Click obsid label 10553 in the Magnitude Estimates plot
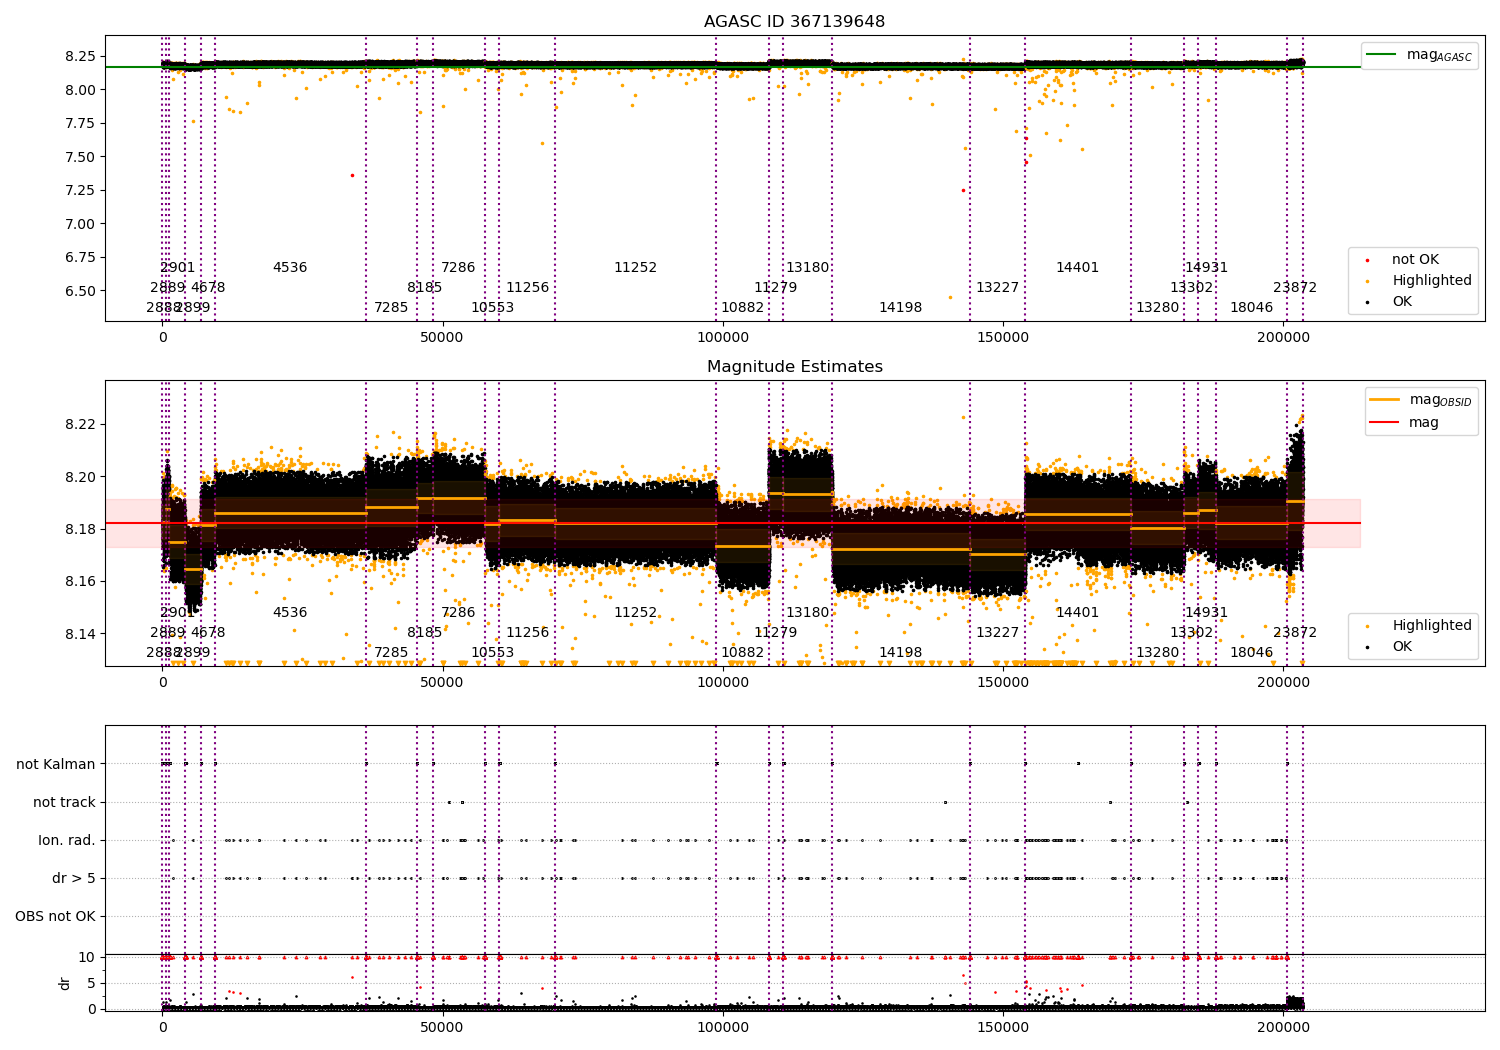Screen dimensions: 1500x1050 click(x=492, y=652)
